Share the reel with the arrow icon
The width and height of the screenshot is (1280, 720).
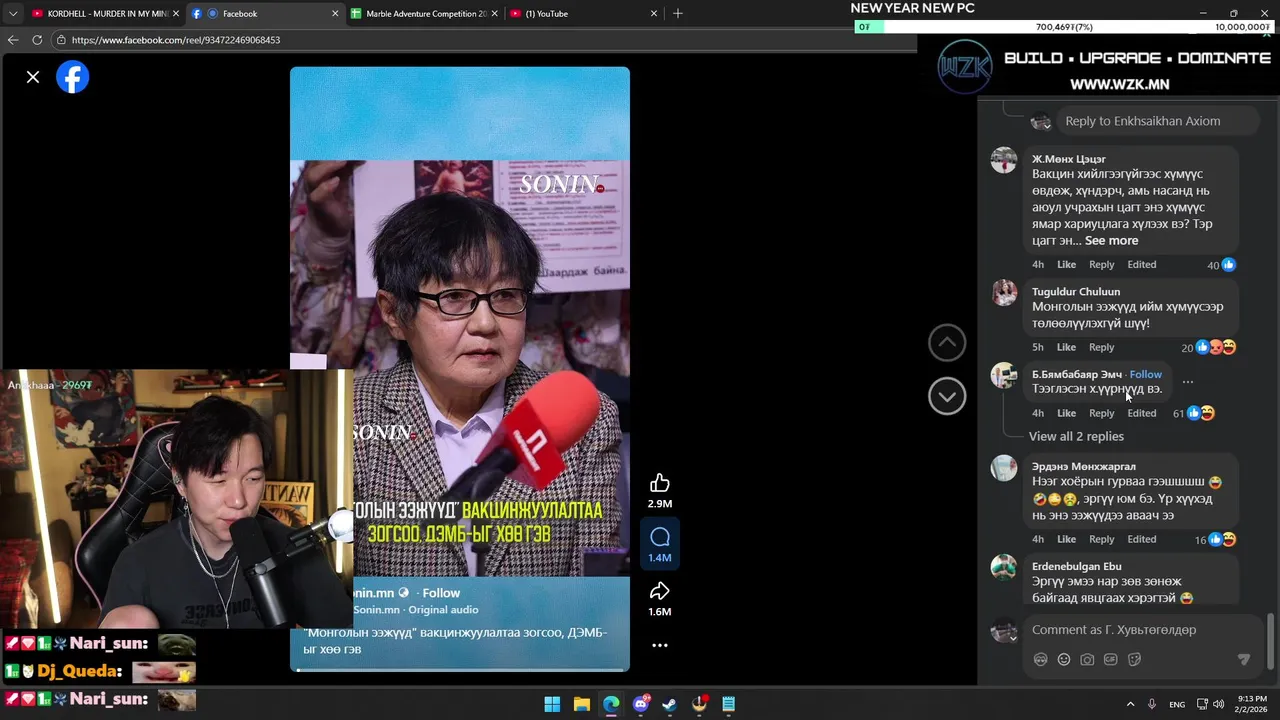[660, 591]
